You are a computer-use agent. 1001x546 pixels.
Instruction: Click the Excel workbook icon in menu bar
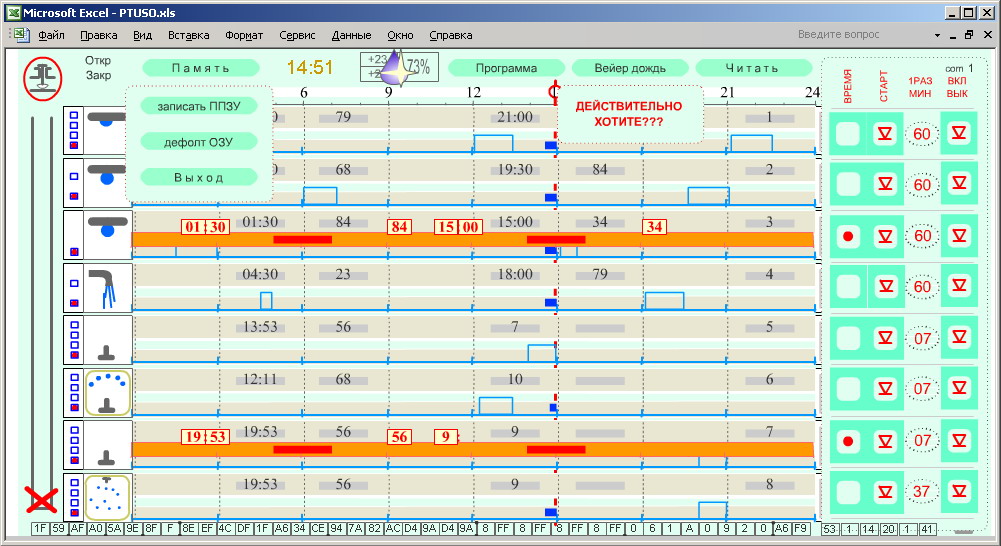click(19, 35)
